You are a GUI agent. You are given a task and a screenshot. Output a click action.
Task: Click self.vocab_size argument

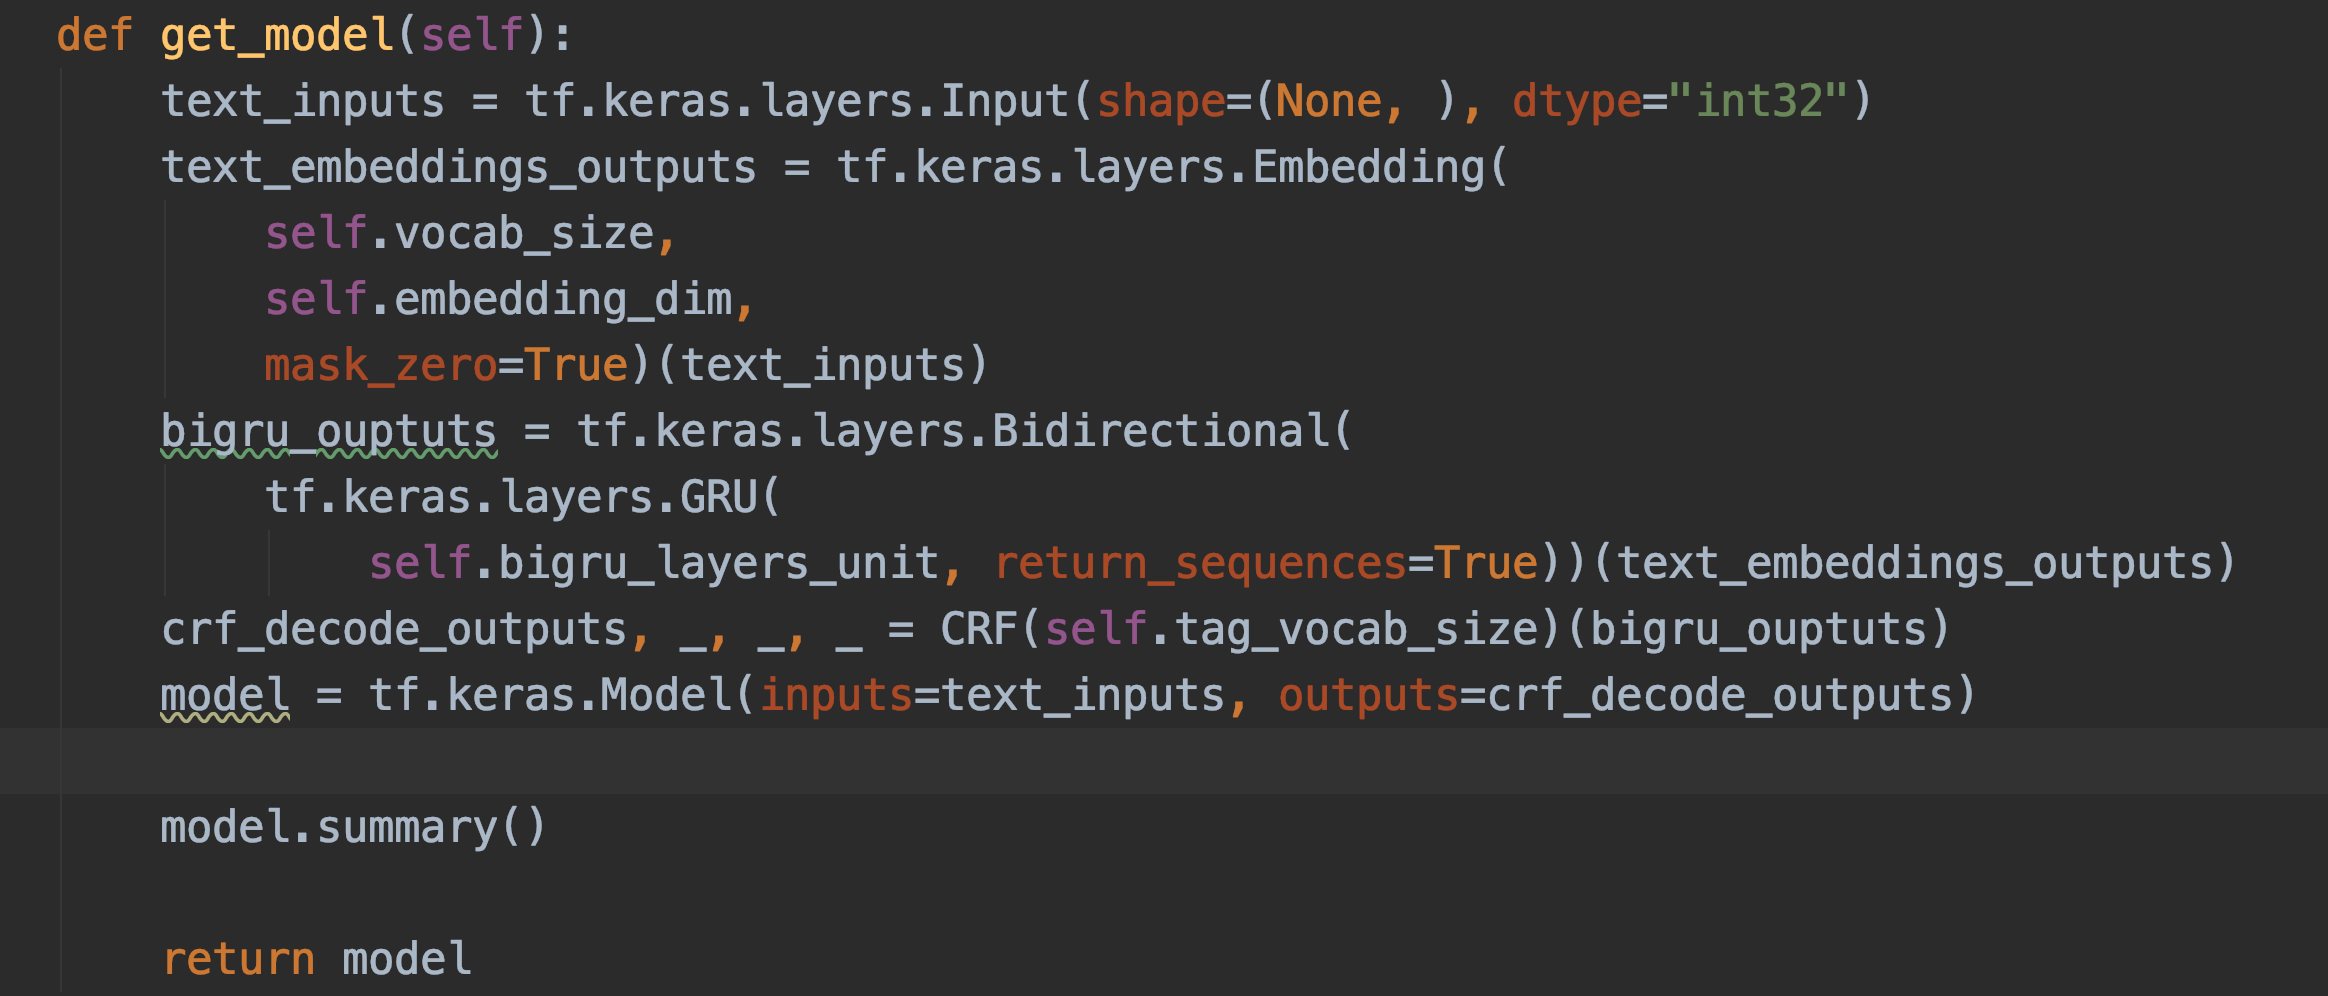(459, 234)
